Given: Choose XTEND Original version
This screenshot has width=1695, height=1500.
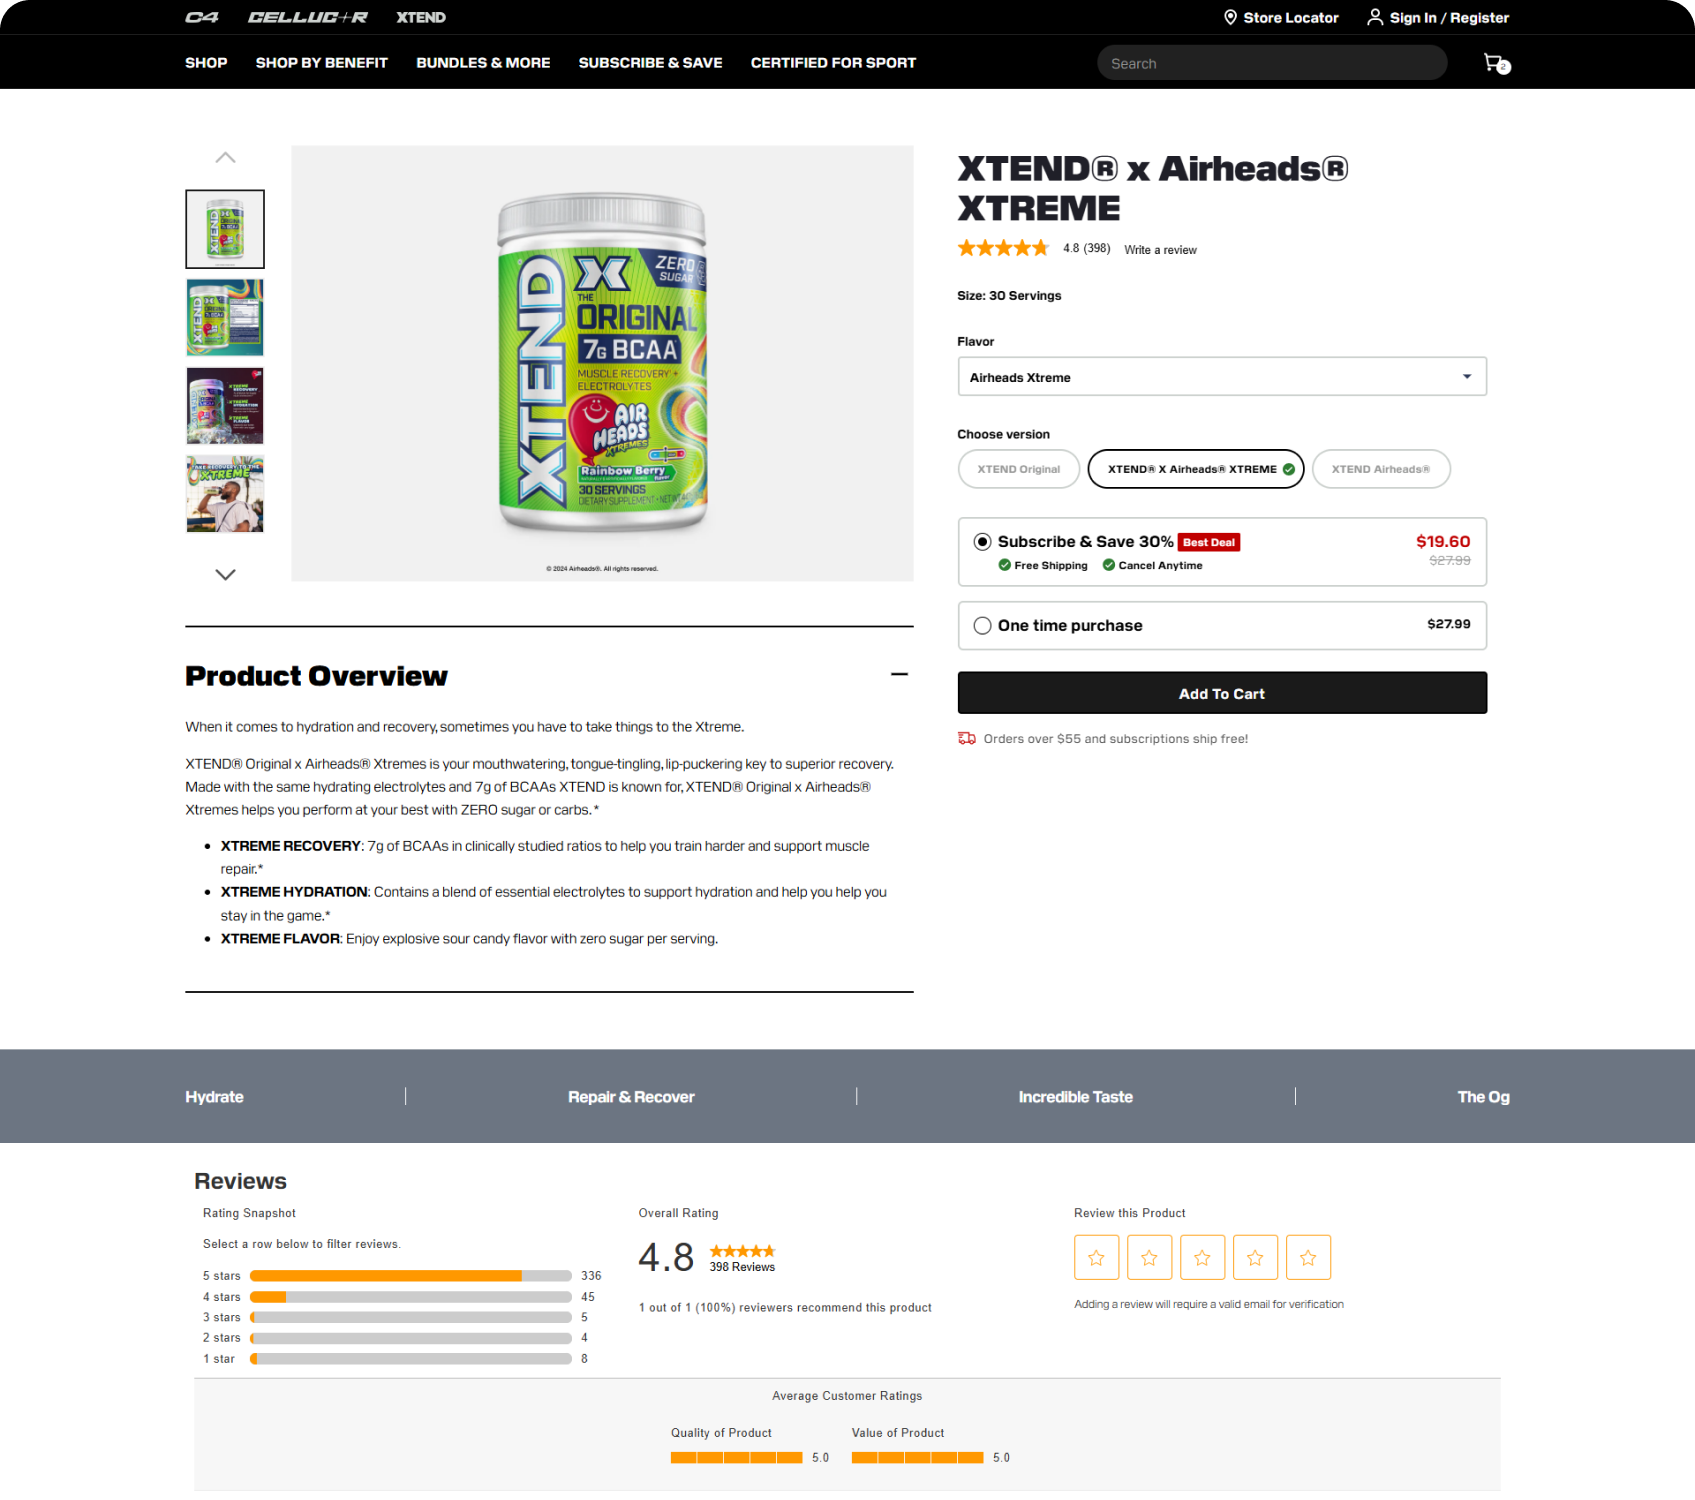Looking at the screenshot, I should [1018, 469].
